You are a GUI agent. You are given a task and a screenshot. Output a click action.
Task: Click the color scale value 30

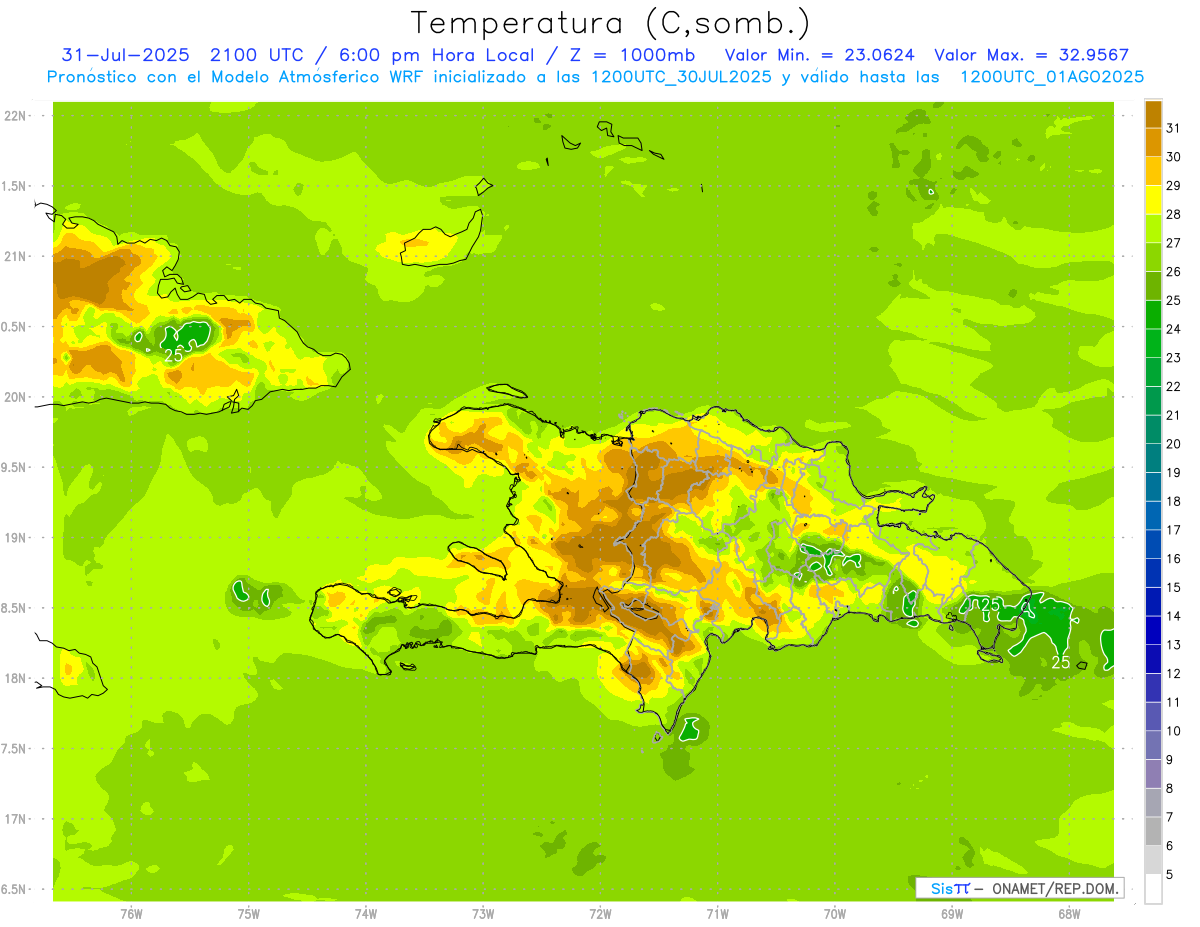(x=1173, y=157)
